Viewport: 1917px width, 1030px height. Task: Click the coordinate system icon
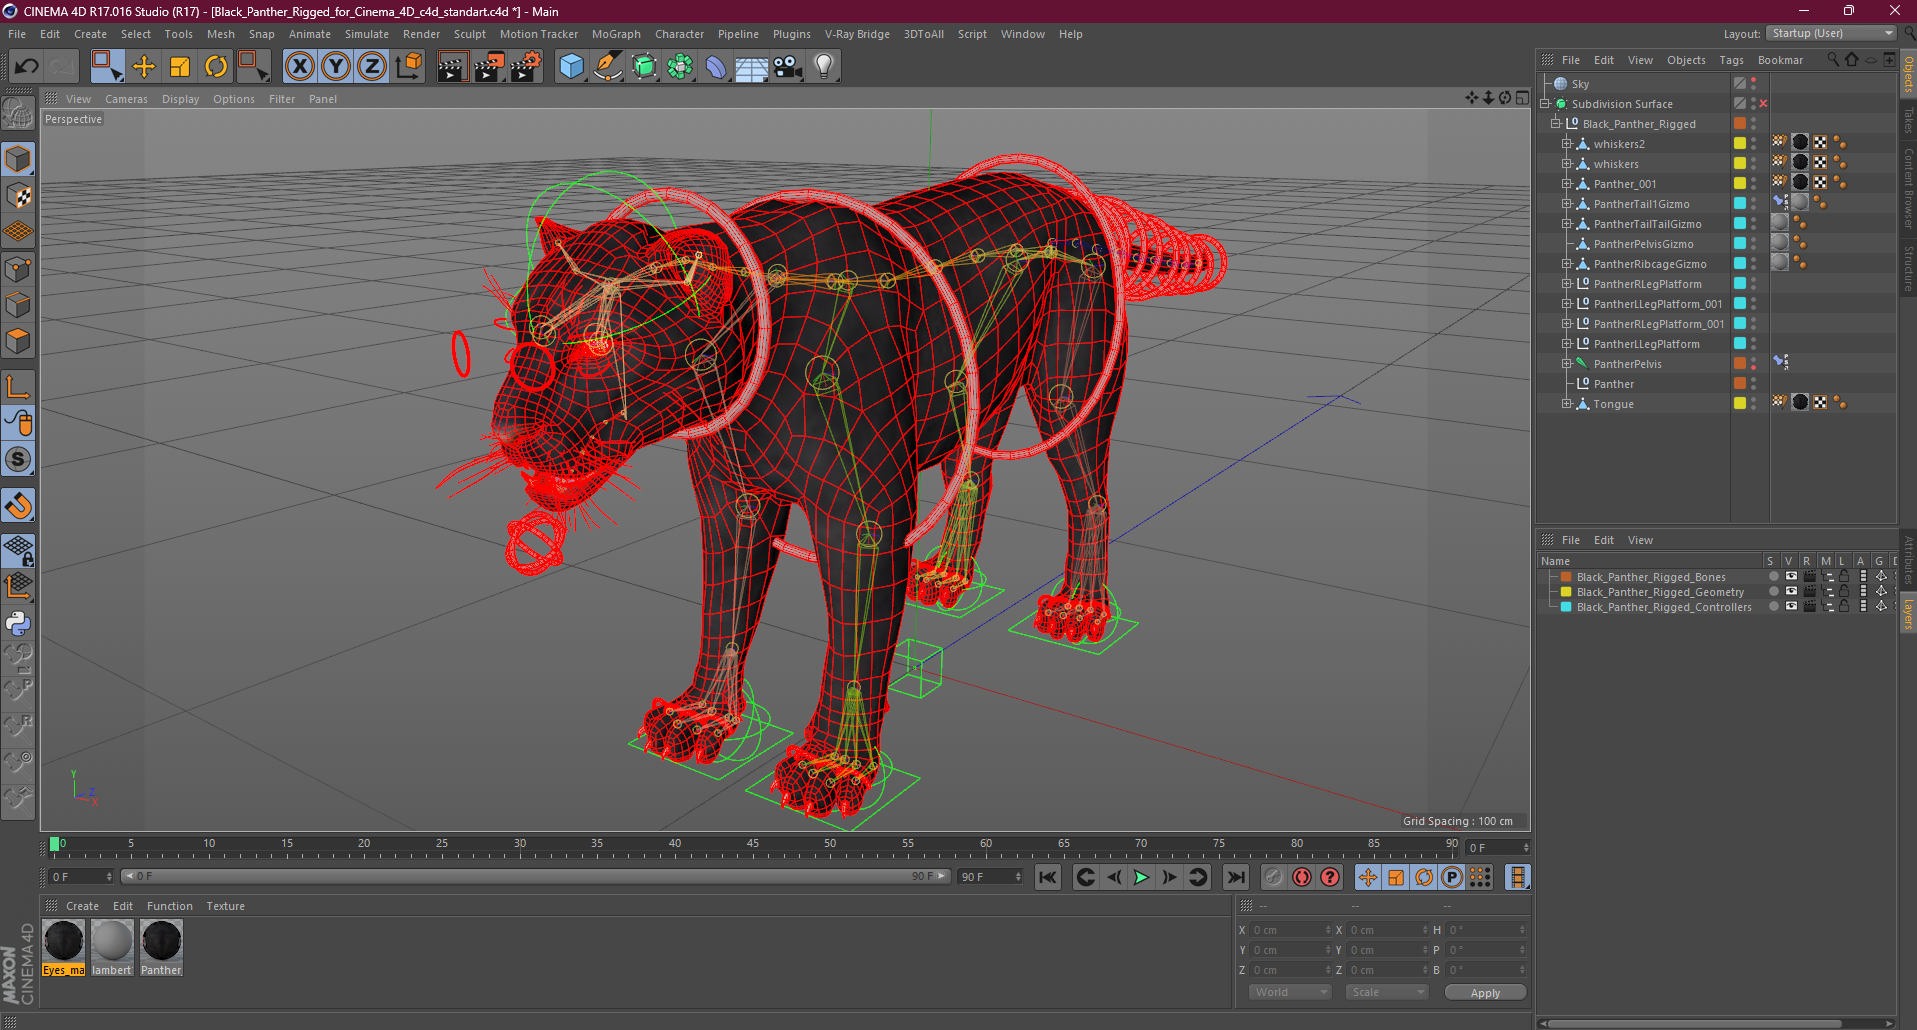409,67
